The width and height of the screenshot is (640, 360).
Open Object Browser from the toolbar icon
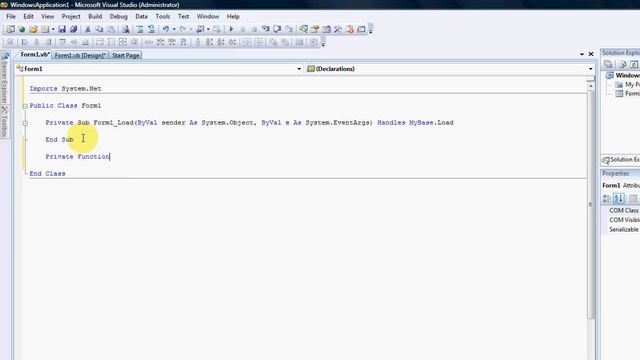(x=327, y=29)
